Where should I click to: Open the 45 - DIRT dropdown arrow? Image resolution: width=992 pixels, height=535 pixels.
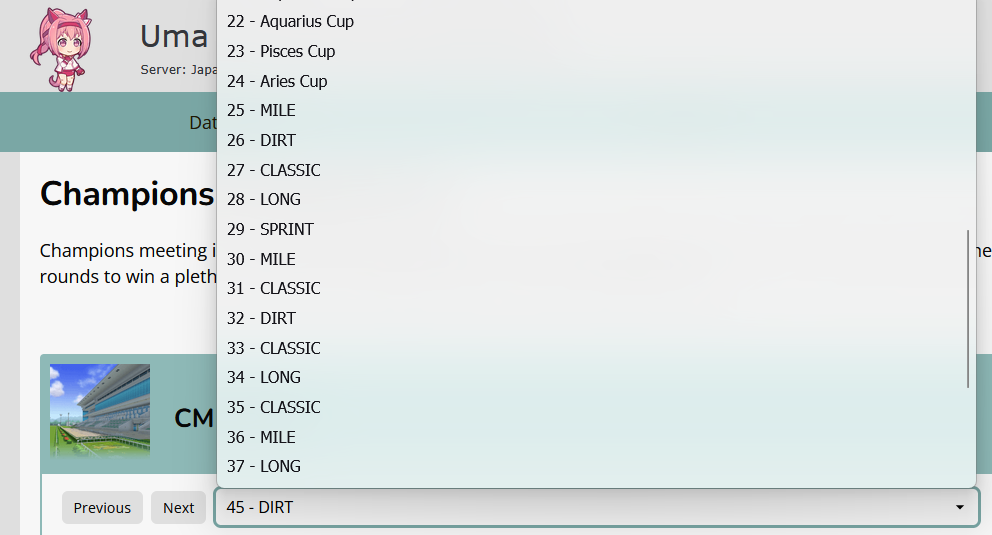click(x=959, y=507)
